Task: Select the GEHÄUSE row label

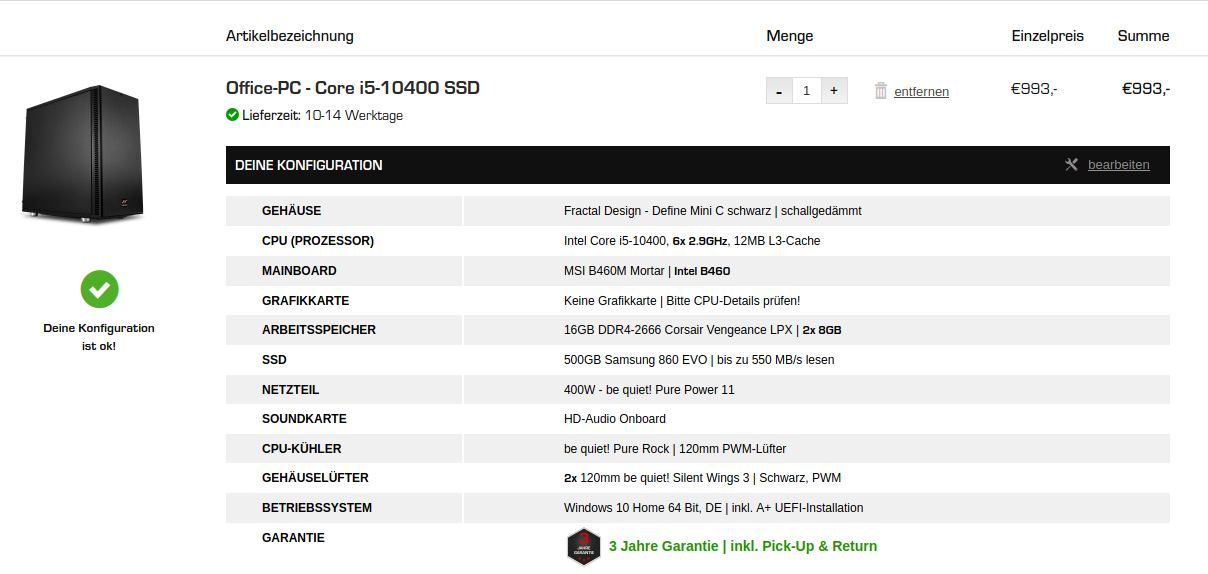Action: pyautogui.click(x=291, y=211)
